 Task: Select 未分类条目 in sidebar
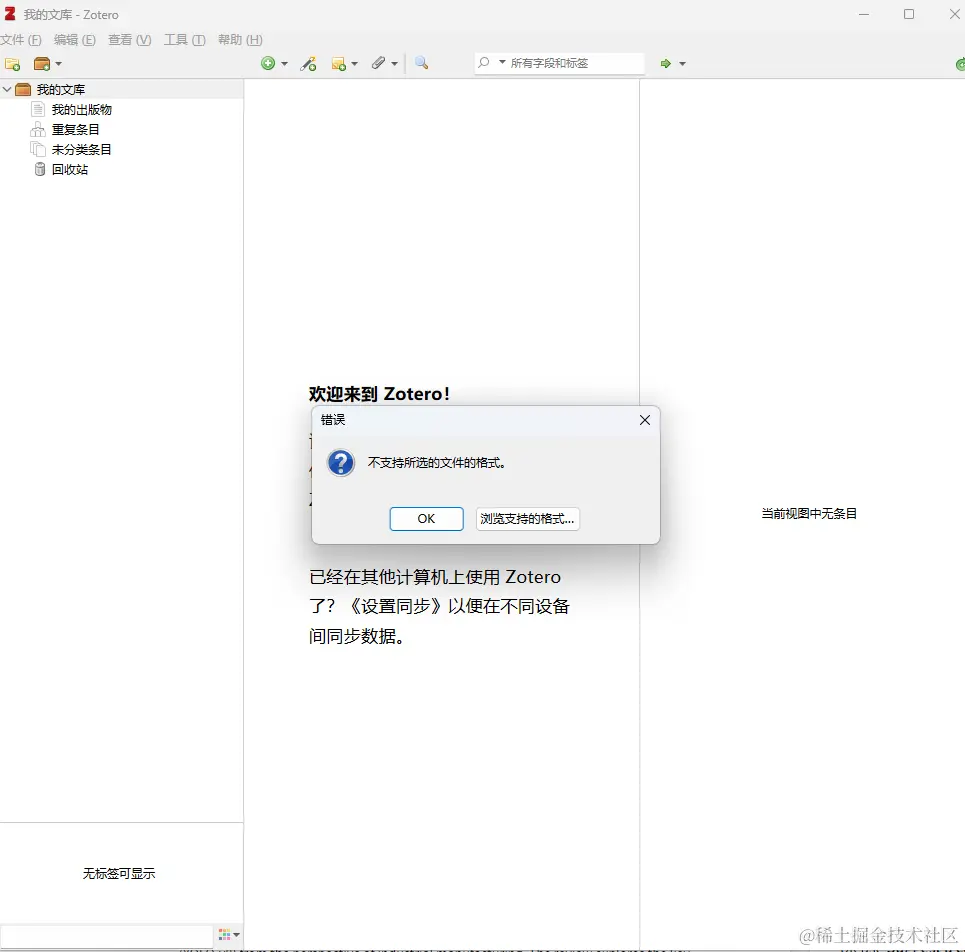81,150
